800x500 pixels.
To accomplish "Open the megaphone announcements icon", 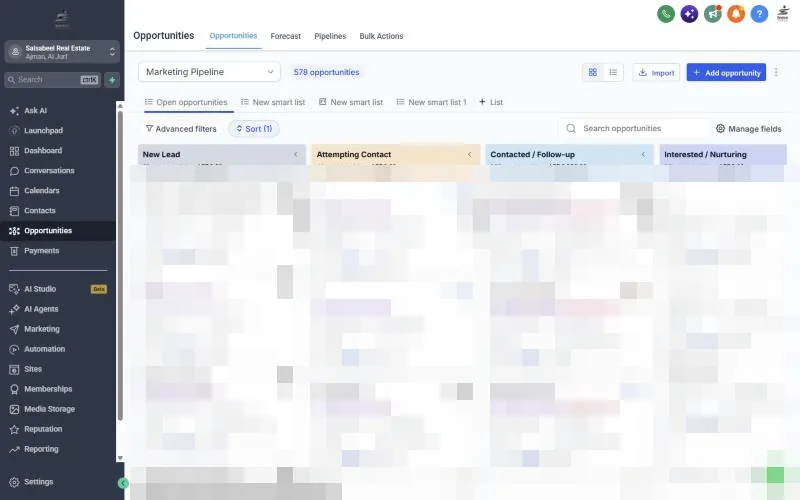I will (713, 14).
